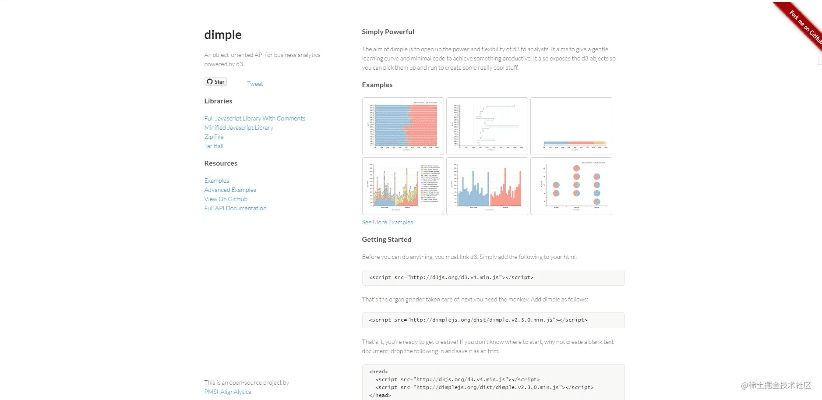Open the pie chart matrix thumbnail
This screenshot has height=400, width=822.
coord(571,186)
